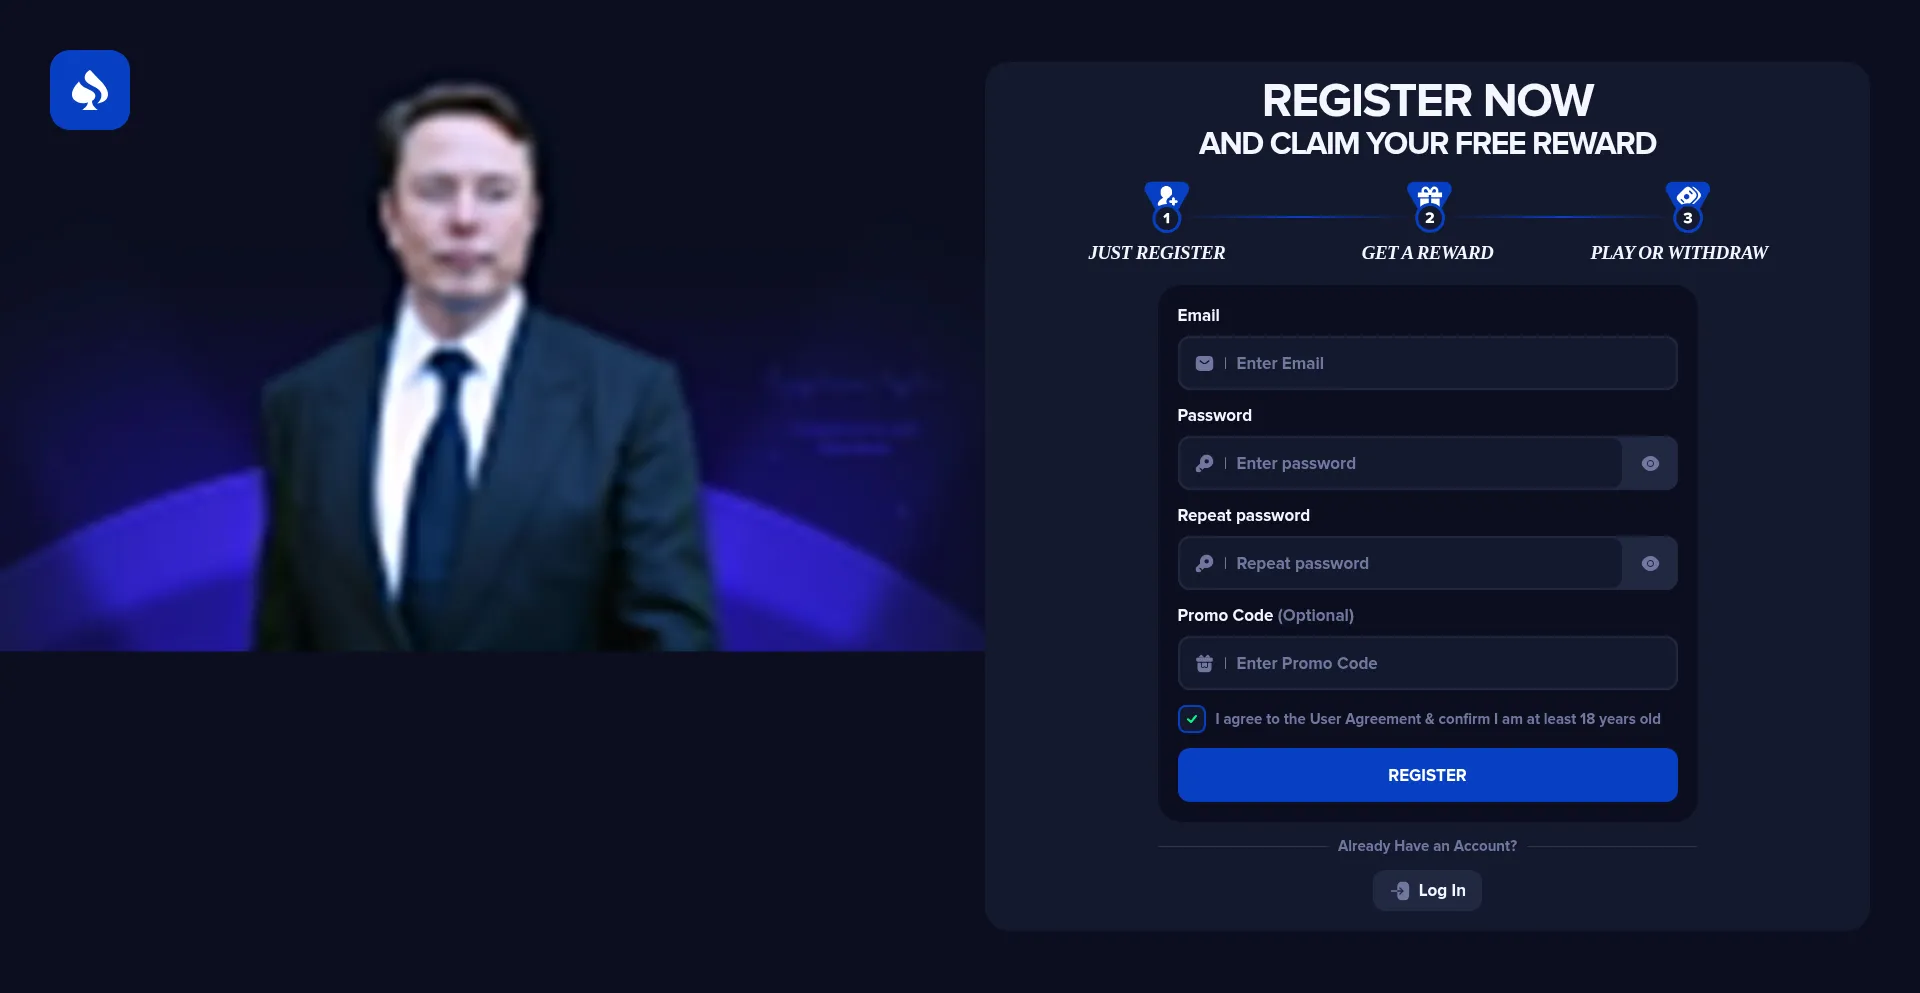
Task: Open the Log In button
Action: [1427, 890]
